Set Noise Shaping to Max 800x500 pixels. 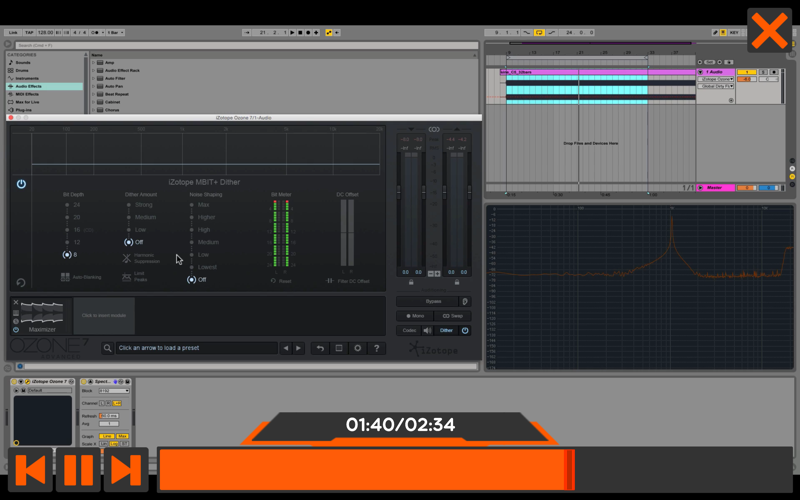point(199,205)
